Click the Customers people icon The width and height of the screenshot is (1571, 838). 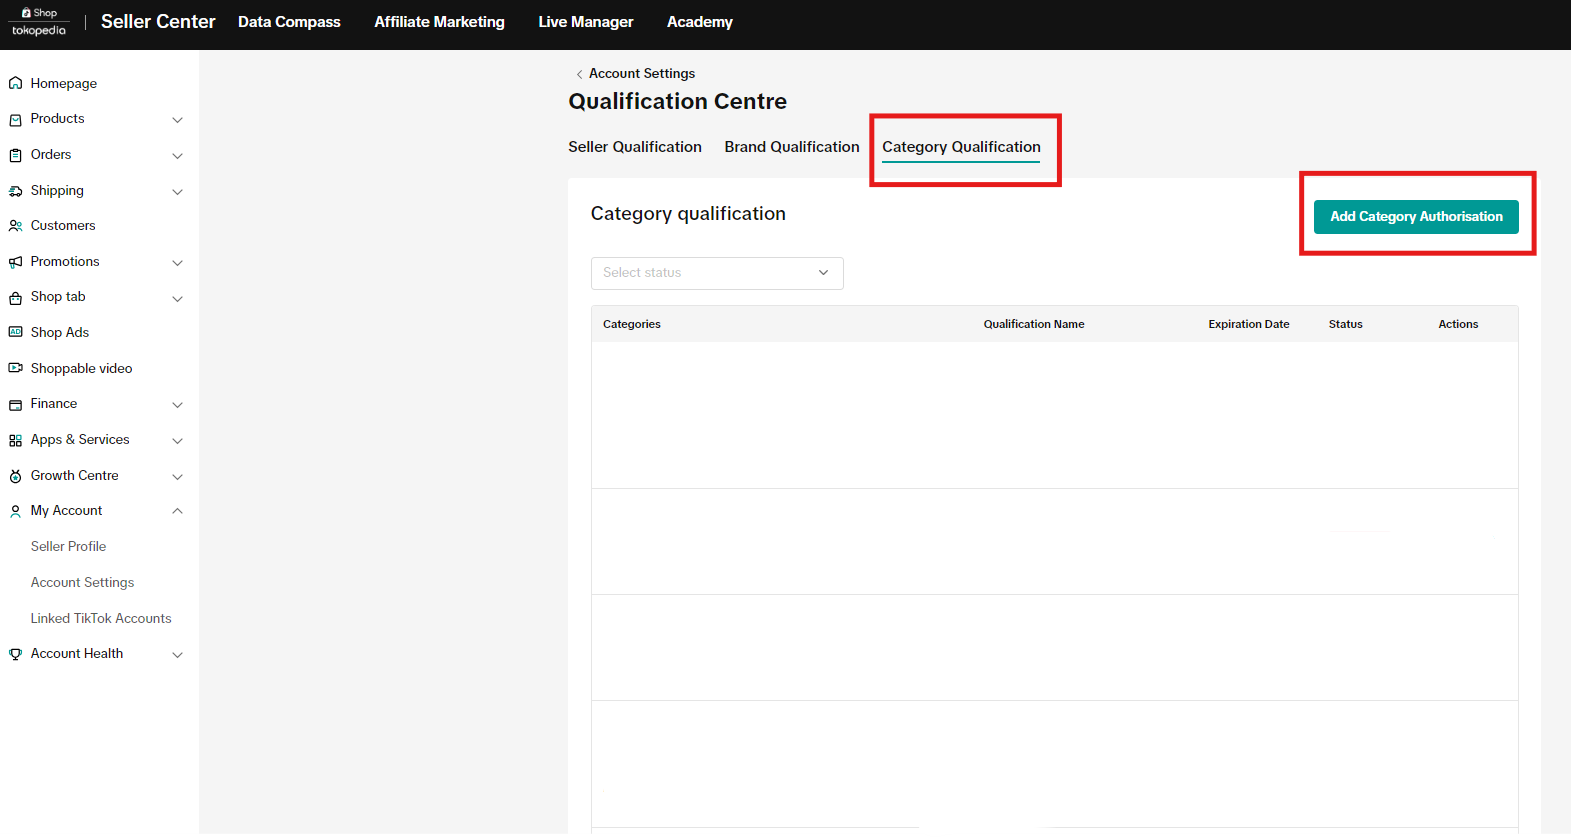click(x=15, y=226)
